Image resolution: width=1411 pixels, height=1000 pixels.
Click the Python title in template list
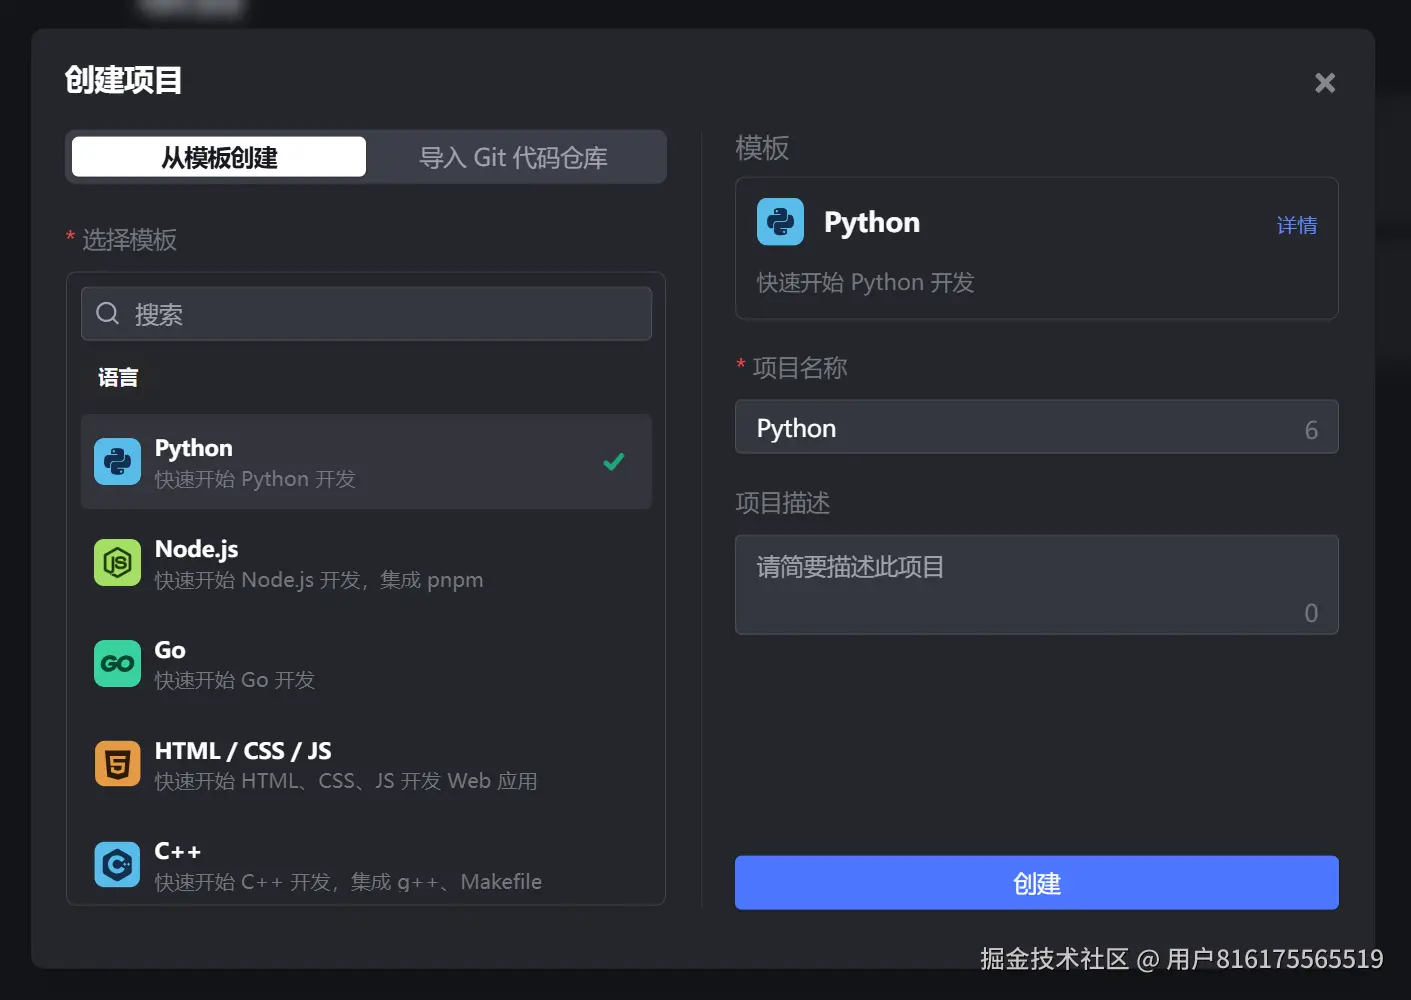(x=194, y=448)
